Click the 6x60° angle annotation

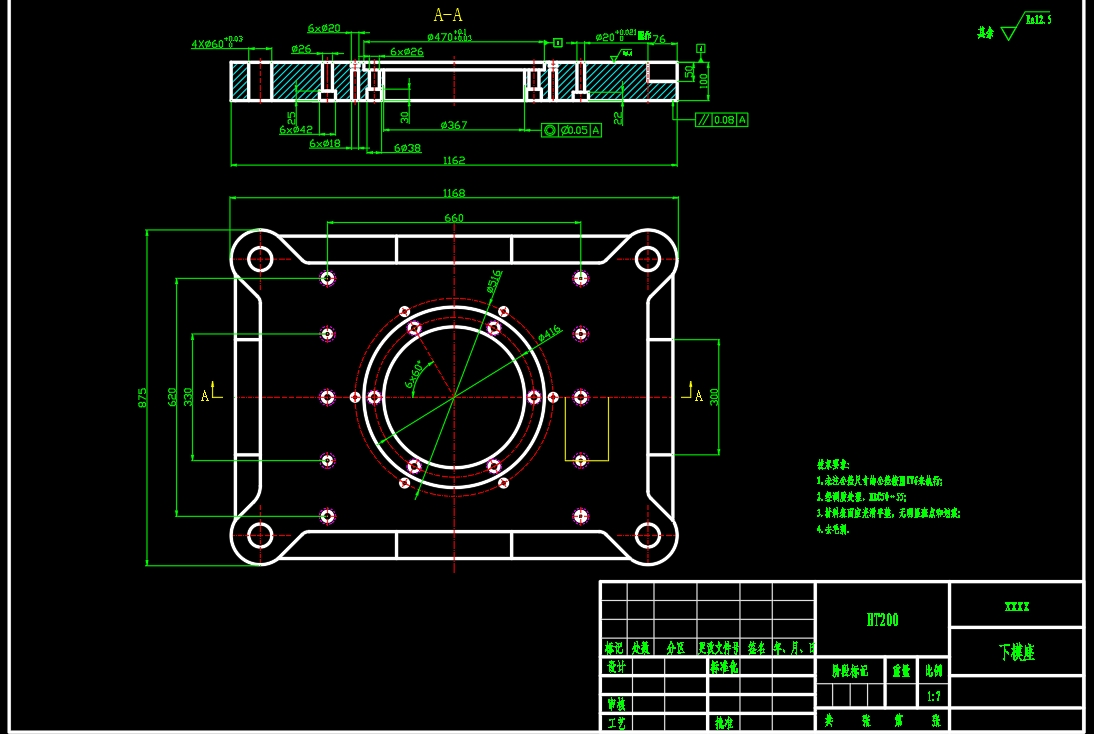point(413,375)
